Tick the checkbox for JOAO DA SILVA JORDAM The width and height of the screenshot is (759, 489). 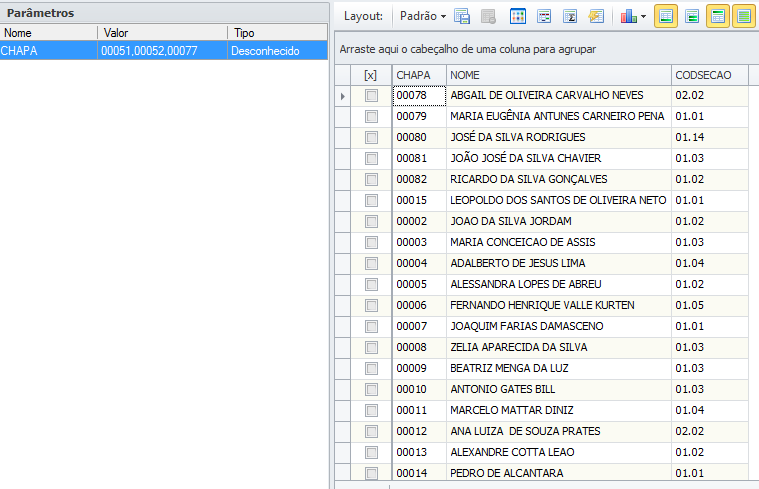[x=371, y=221]
